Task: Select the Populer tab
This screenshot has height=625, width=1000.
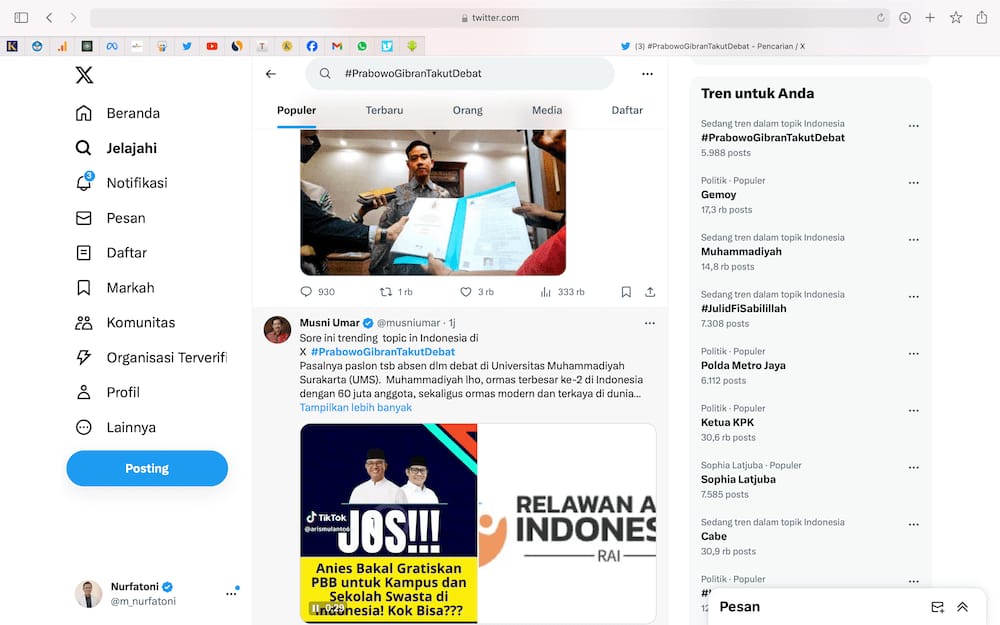Action: [297, 110]
